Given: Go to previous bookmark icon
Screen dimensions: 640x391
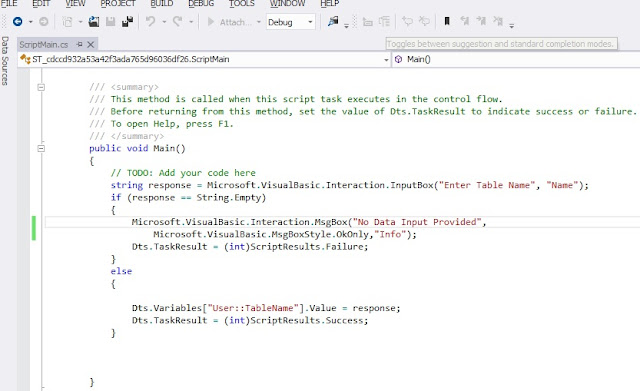Looking at the screenshot, I should coord(464,21).
